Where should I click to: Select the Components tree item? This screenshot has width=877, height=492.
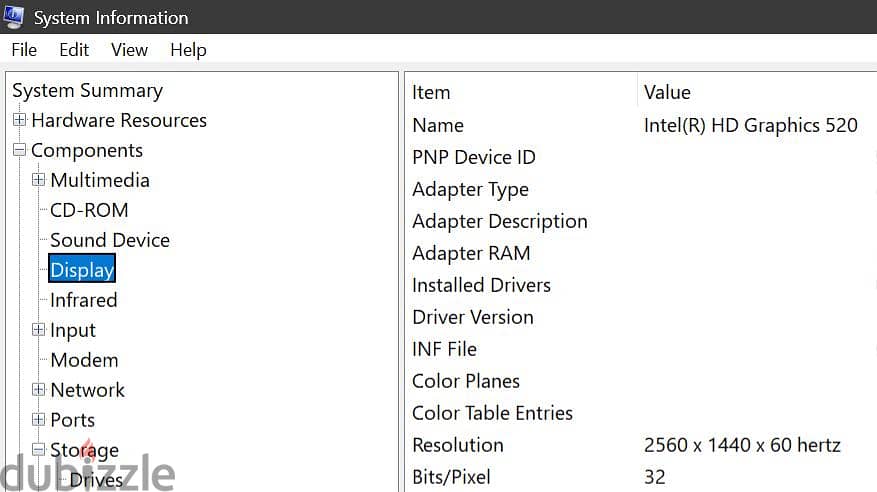[x=87, y=150]
